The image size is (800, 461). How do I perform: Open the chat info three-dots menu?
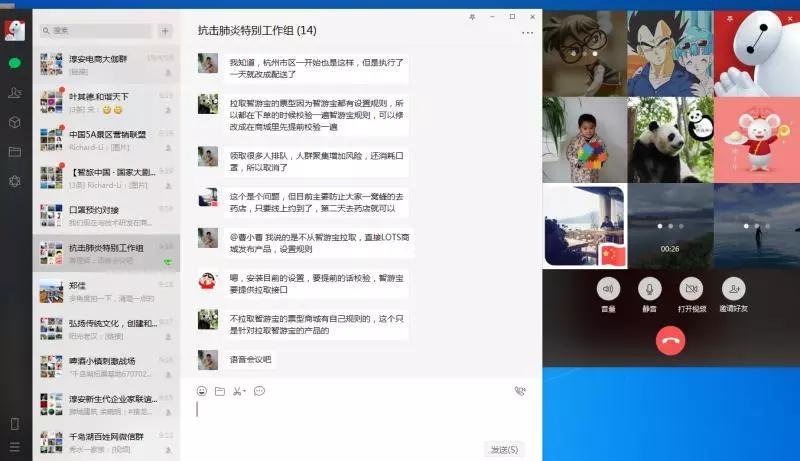pos(528,33)
